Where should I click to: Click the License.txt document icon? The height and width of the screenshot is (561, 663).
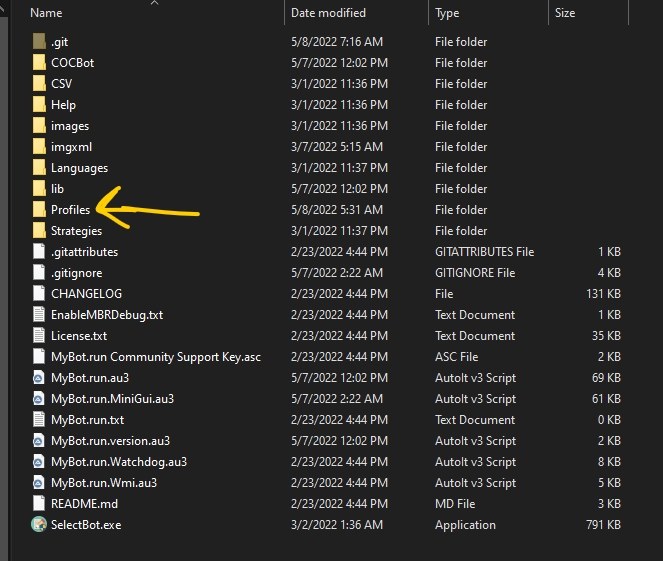click(38, 336)
